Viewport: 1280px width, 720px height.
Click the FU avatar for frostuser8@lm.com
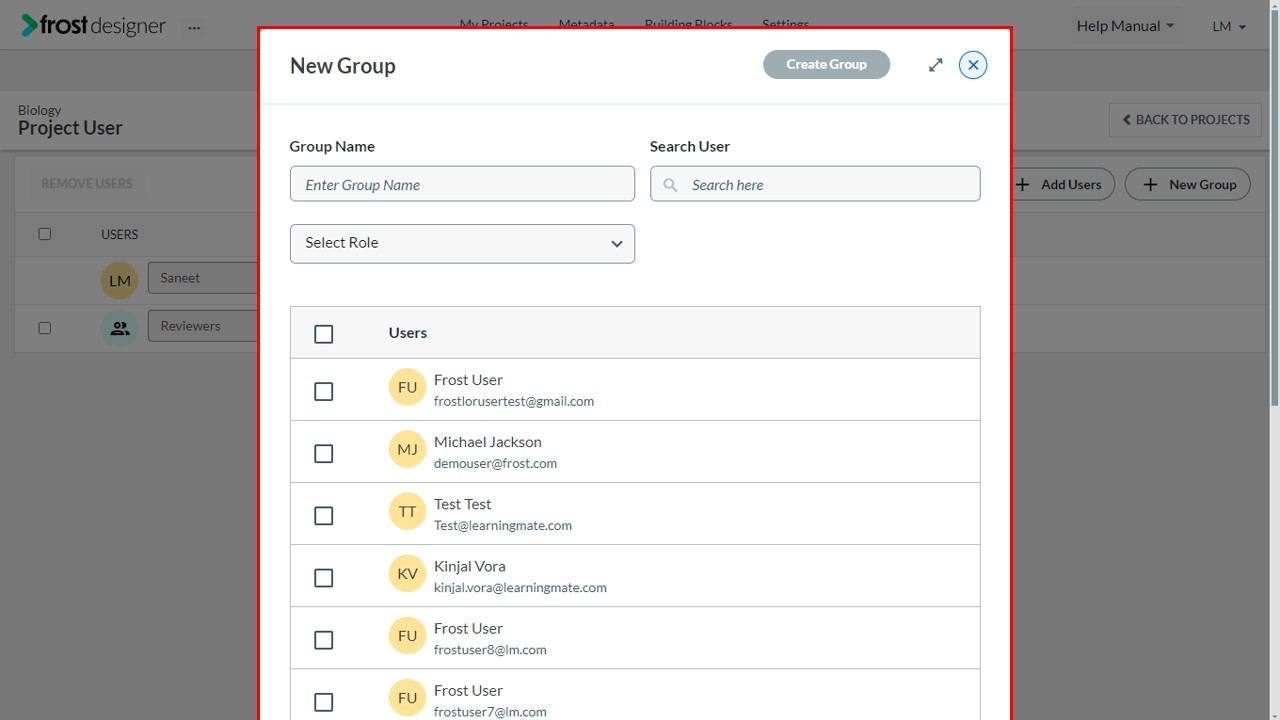(407, 636)
